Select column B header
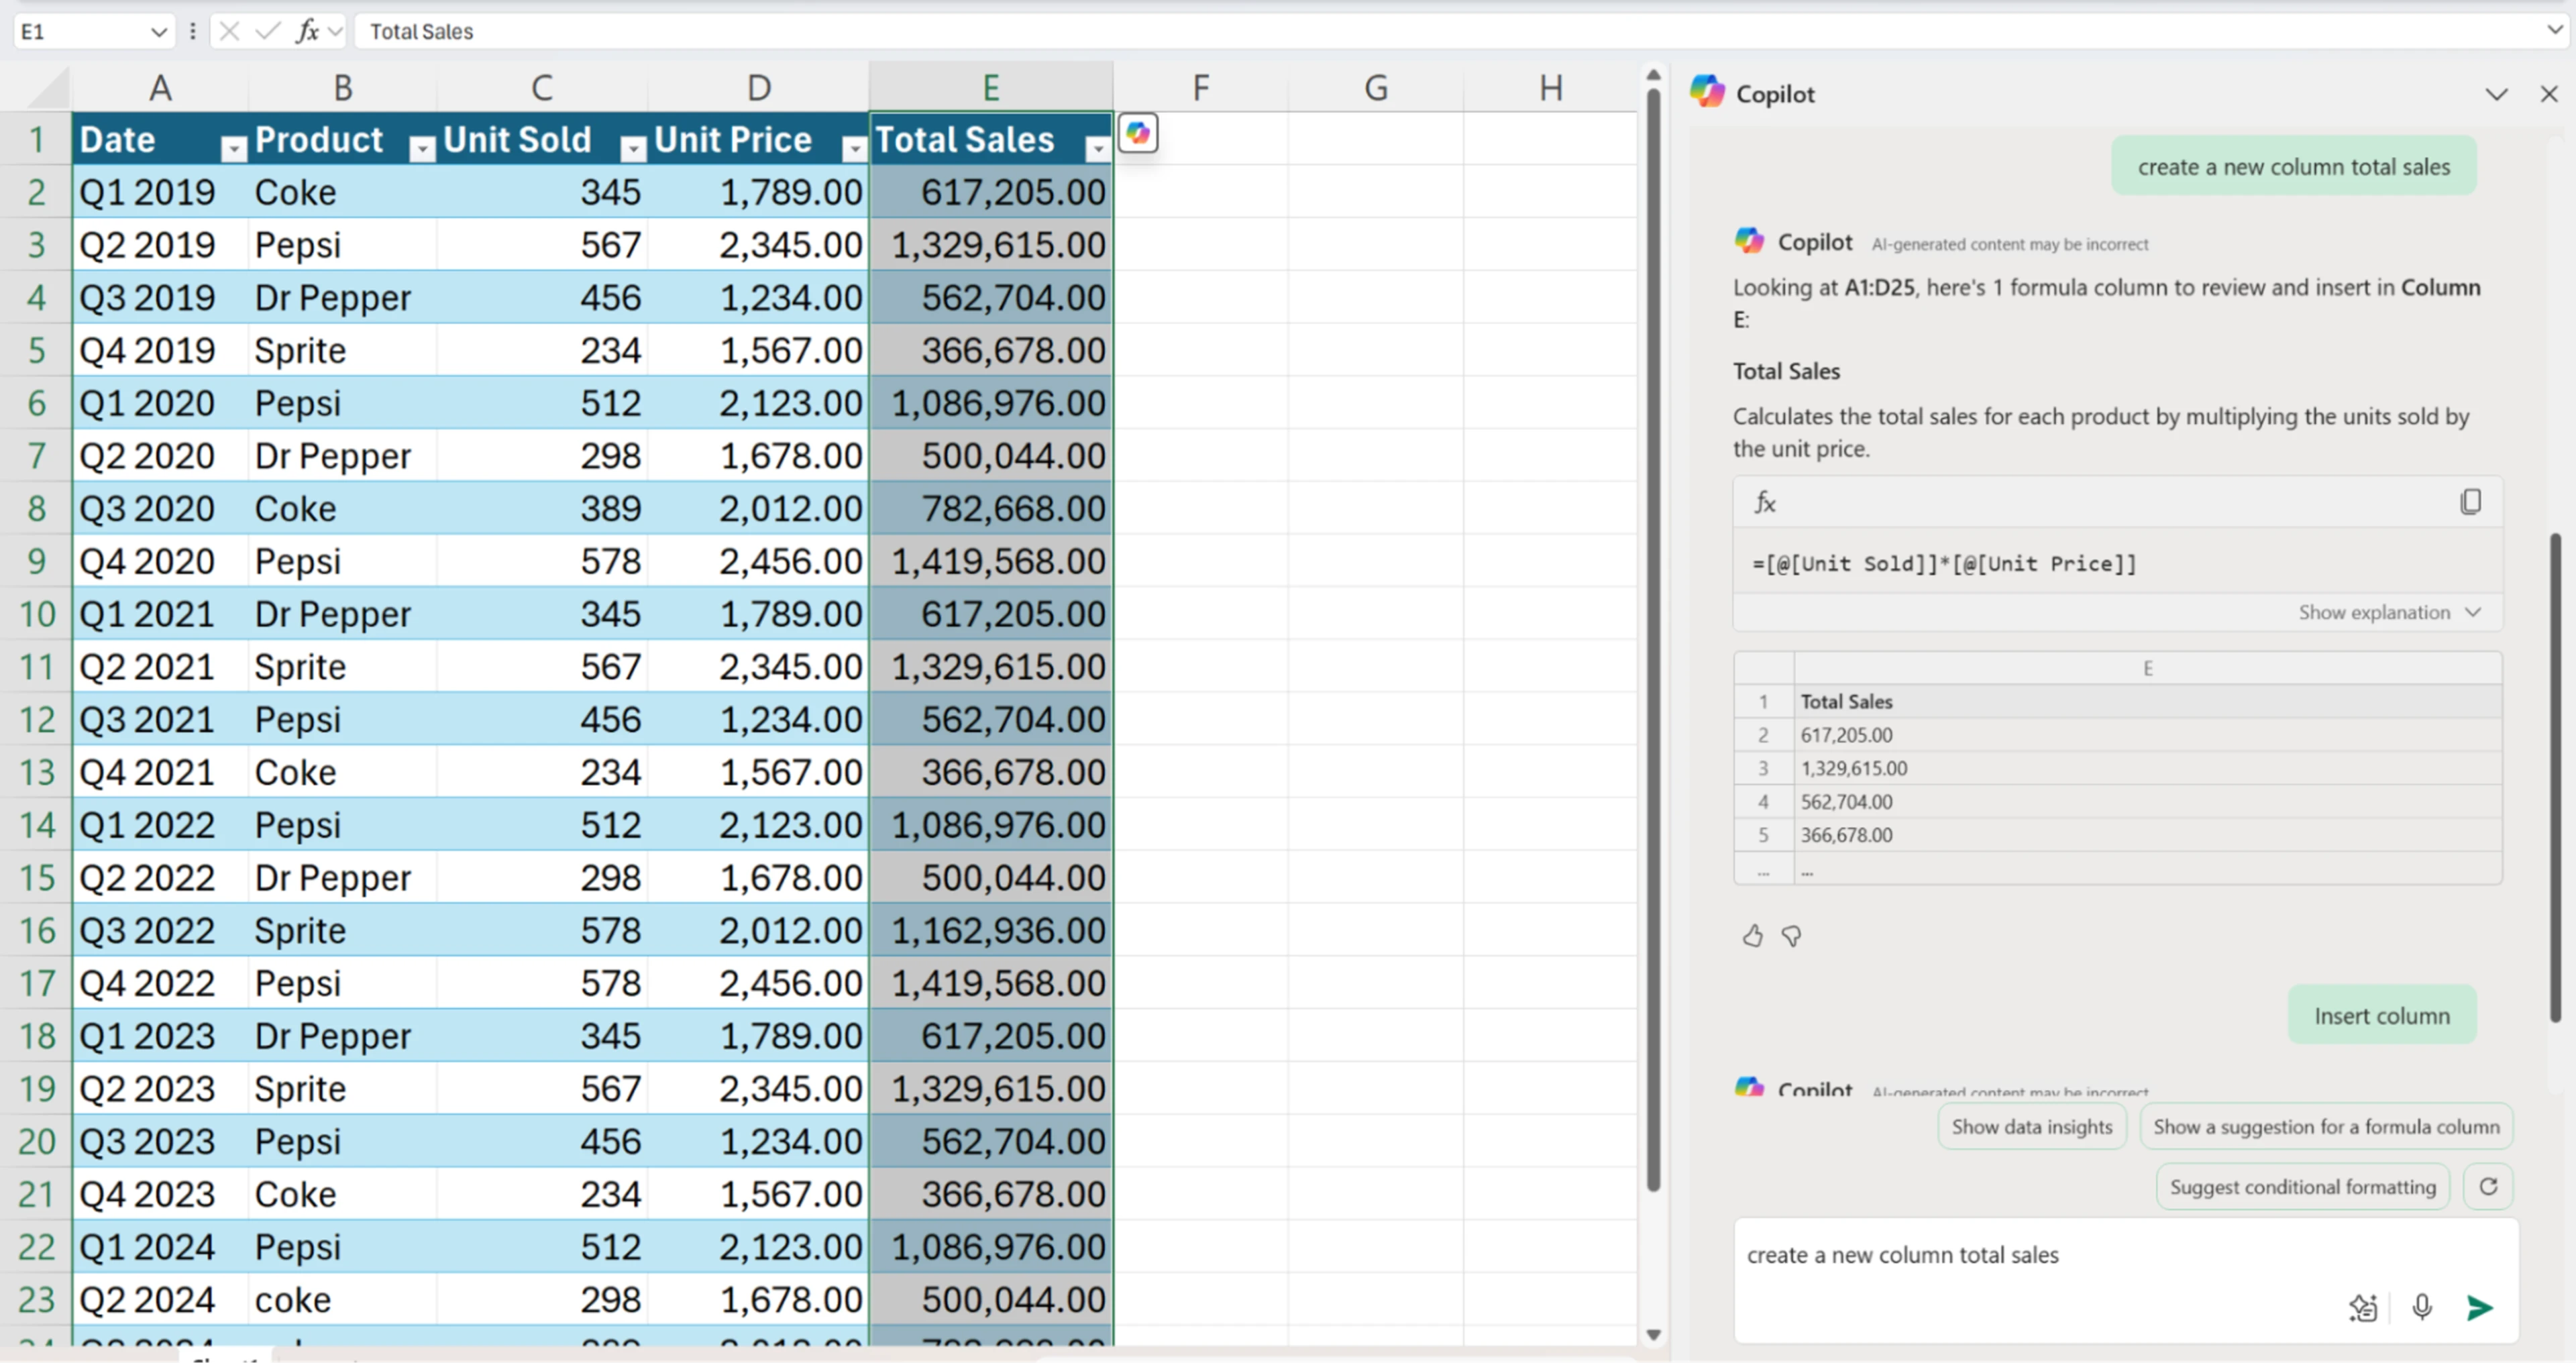The height and width of the screenshot is (1363, 2576). 342,88
